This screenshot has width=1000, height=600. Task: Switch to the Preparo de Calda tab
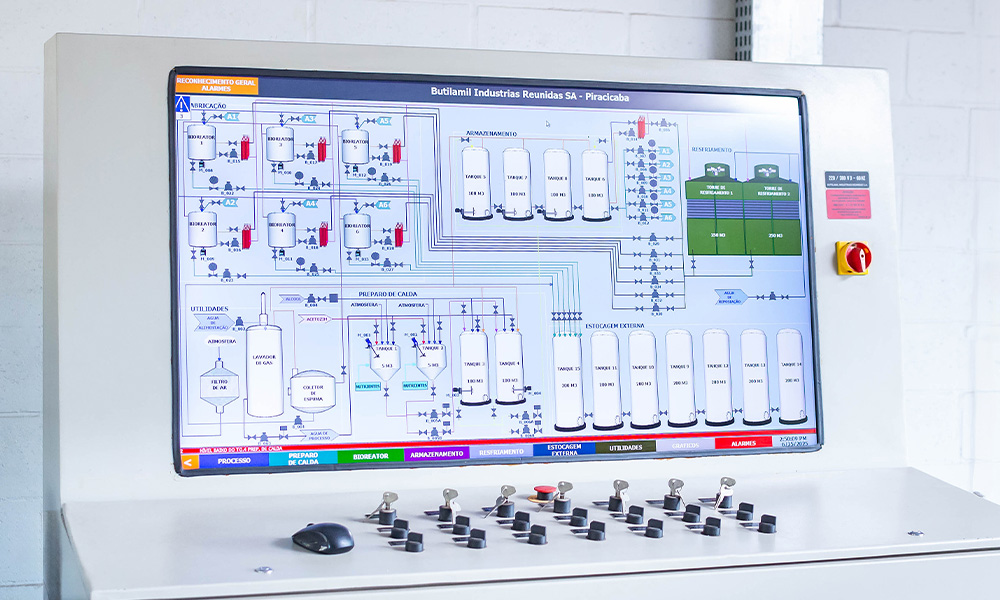[x=301, y=458]
